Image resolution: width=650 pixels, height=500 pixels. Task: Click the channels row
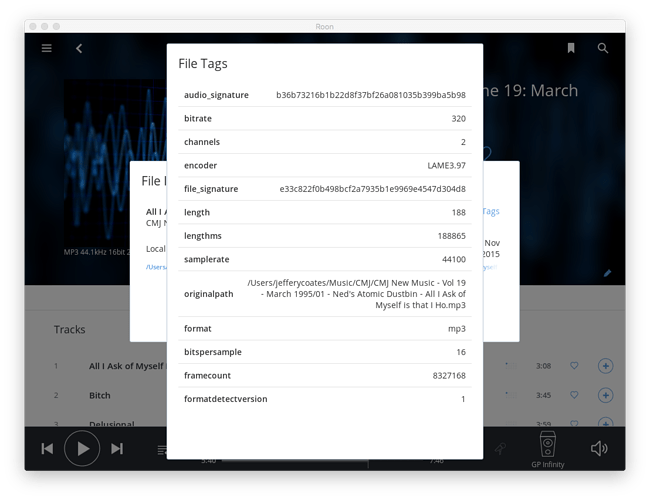[325, 142]
